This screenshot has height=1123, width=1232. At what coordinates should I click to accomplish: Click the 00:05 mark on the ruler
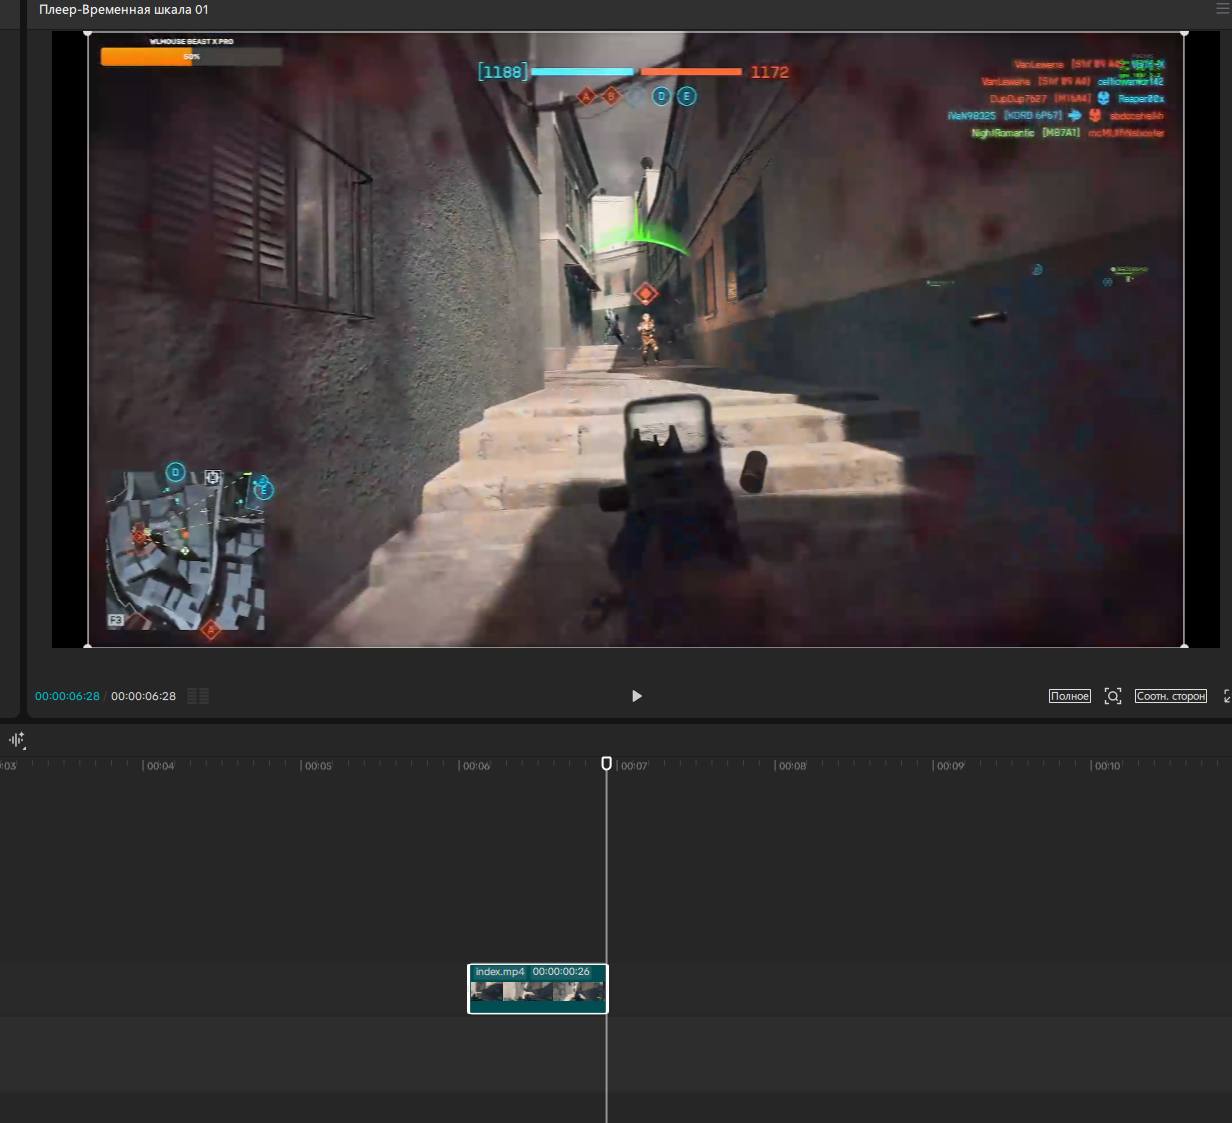(318, 766)
